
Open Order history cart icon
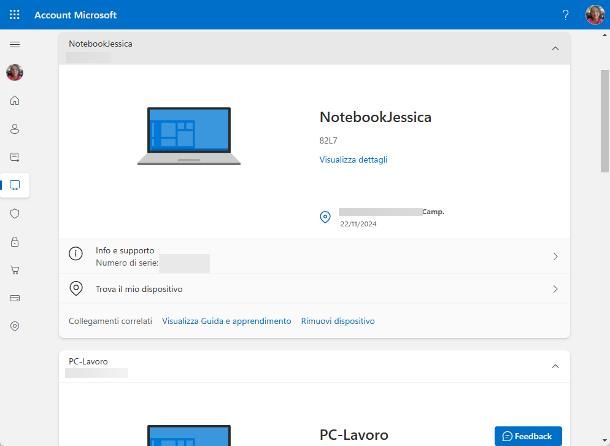[15, 270]
